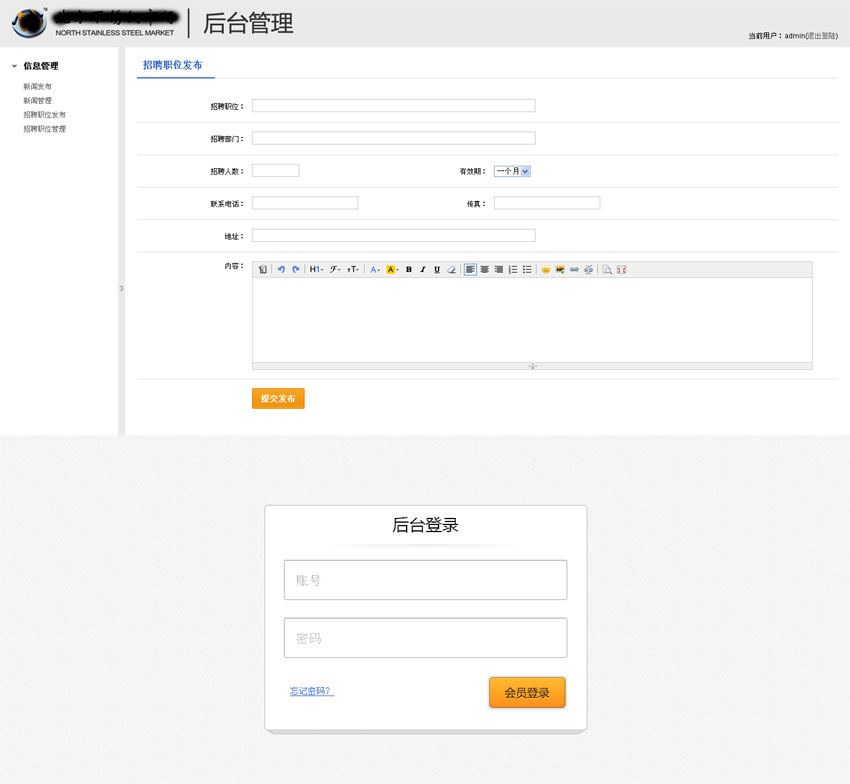This screenshot has height=784, width=850.
Task: Click the 账号 account input field
Action: (425, 580)
